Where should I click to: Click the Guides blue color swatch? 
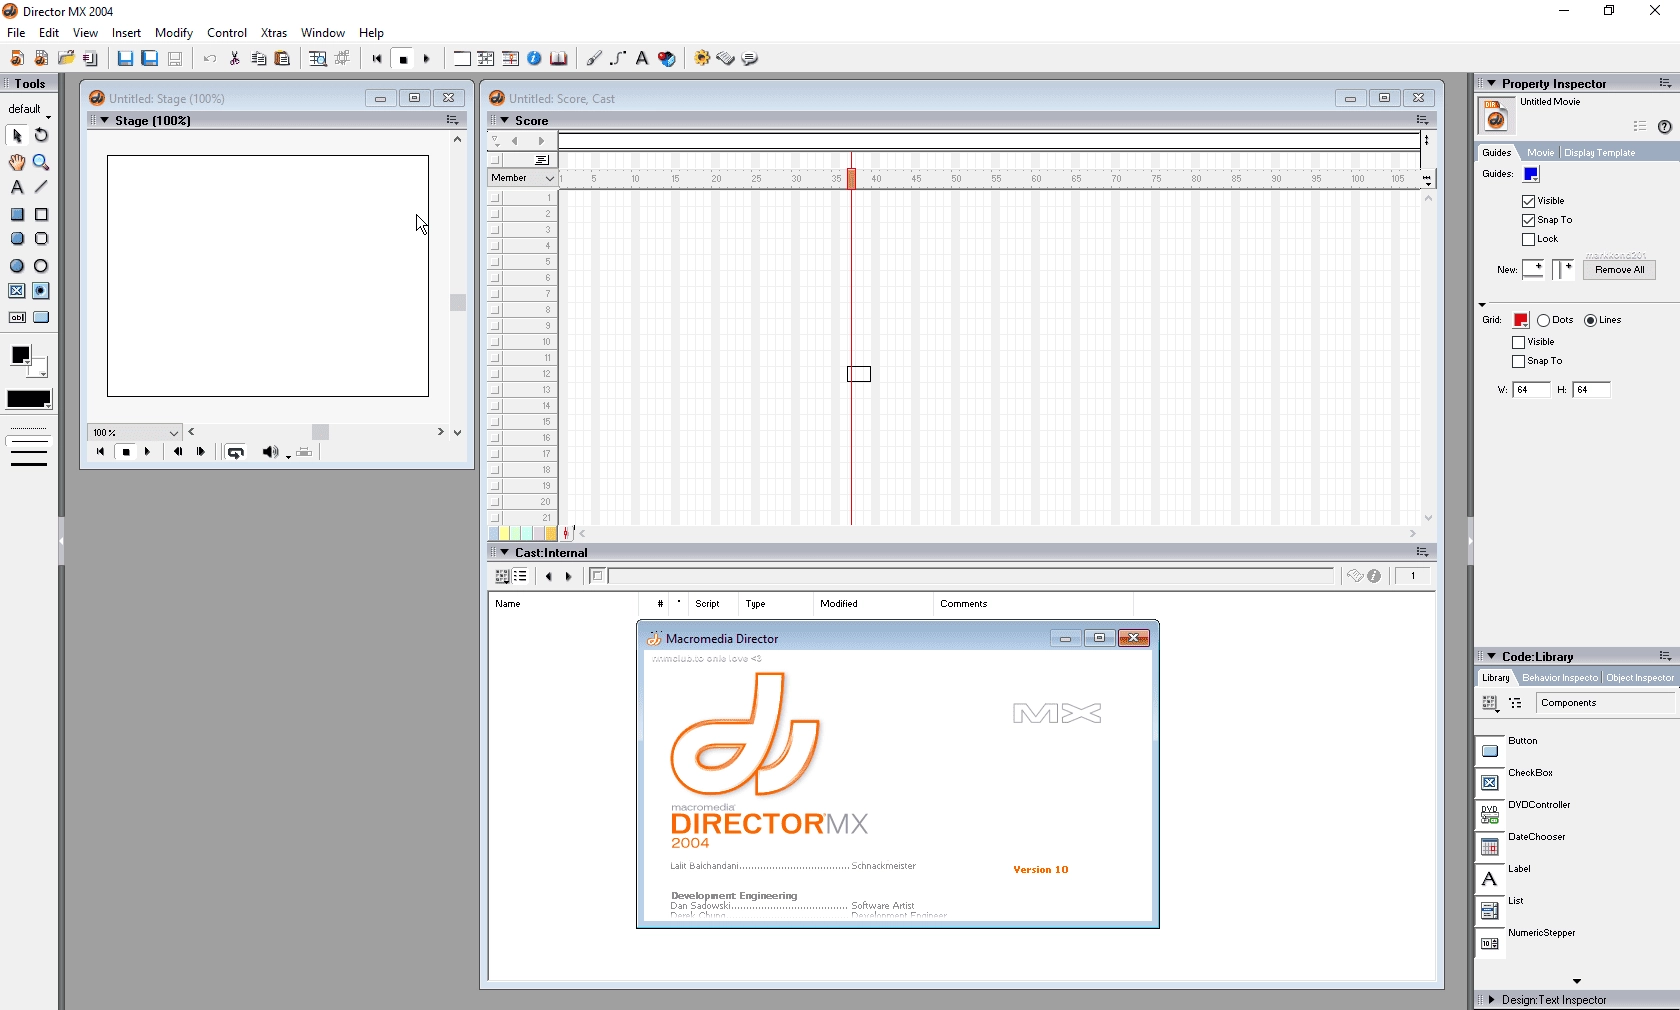[x=1531, y=175]
